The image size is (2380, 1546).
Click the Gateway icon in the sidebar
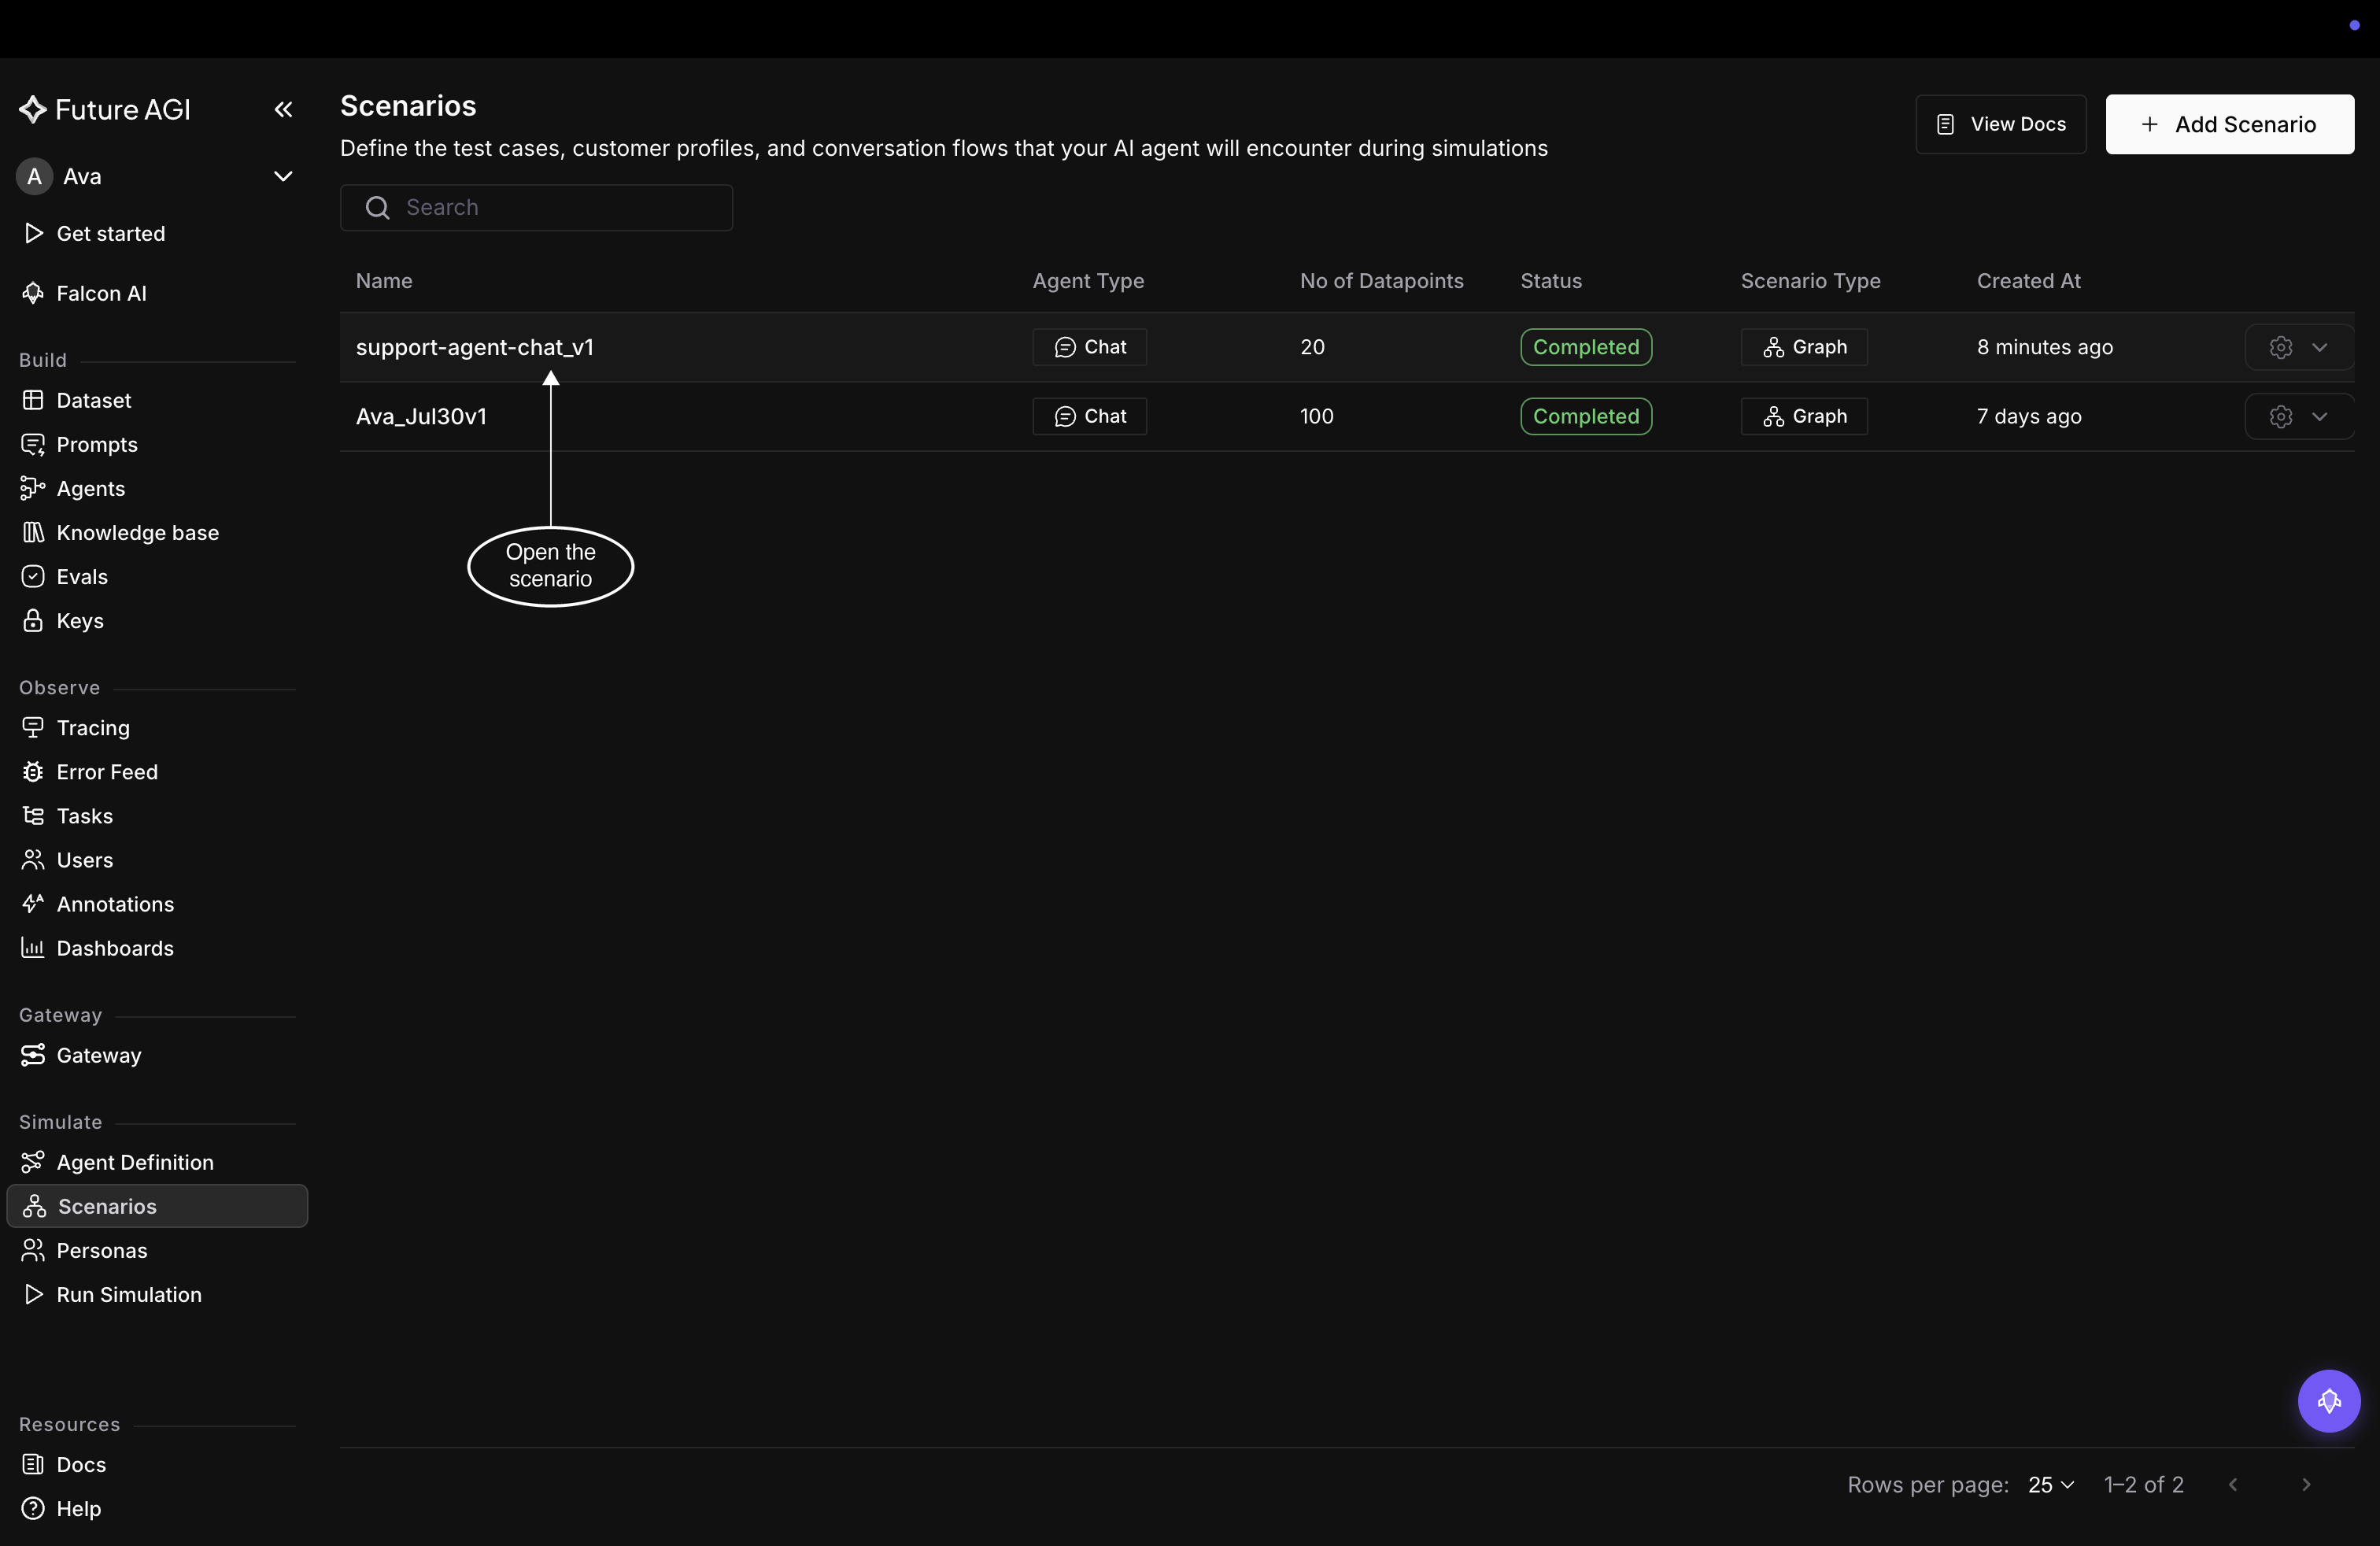33,1054
